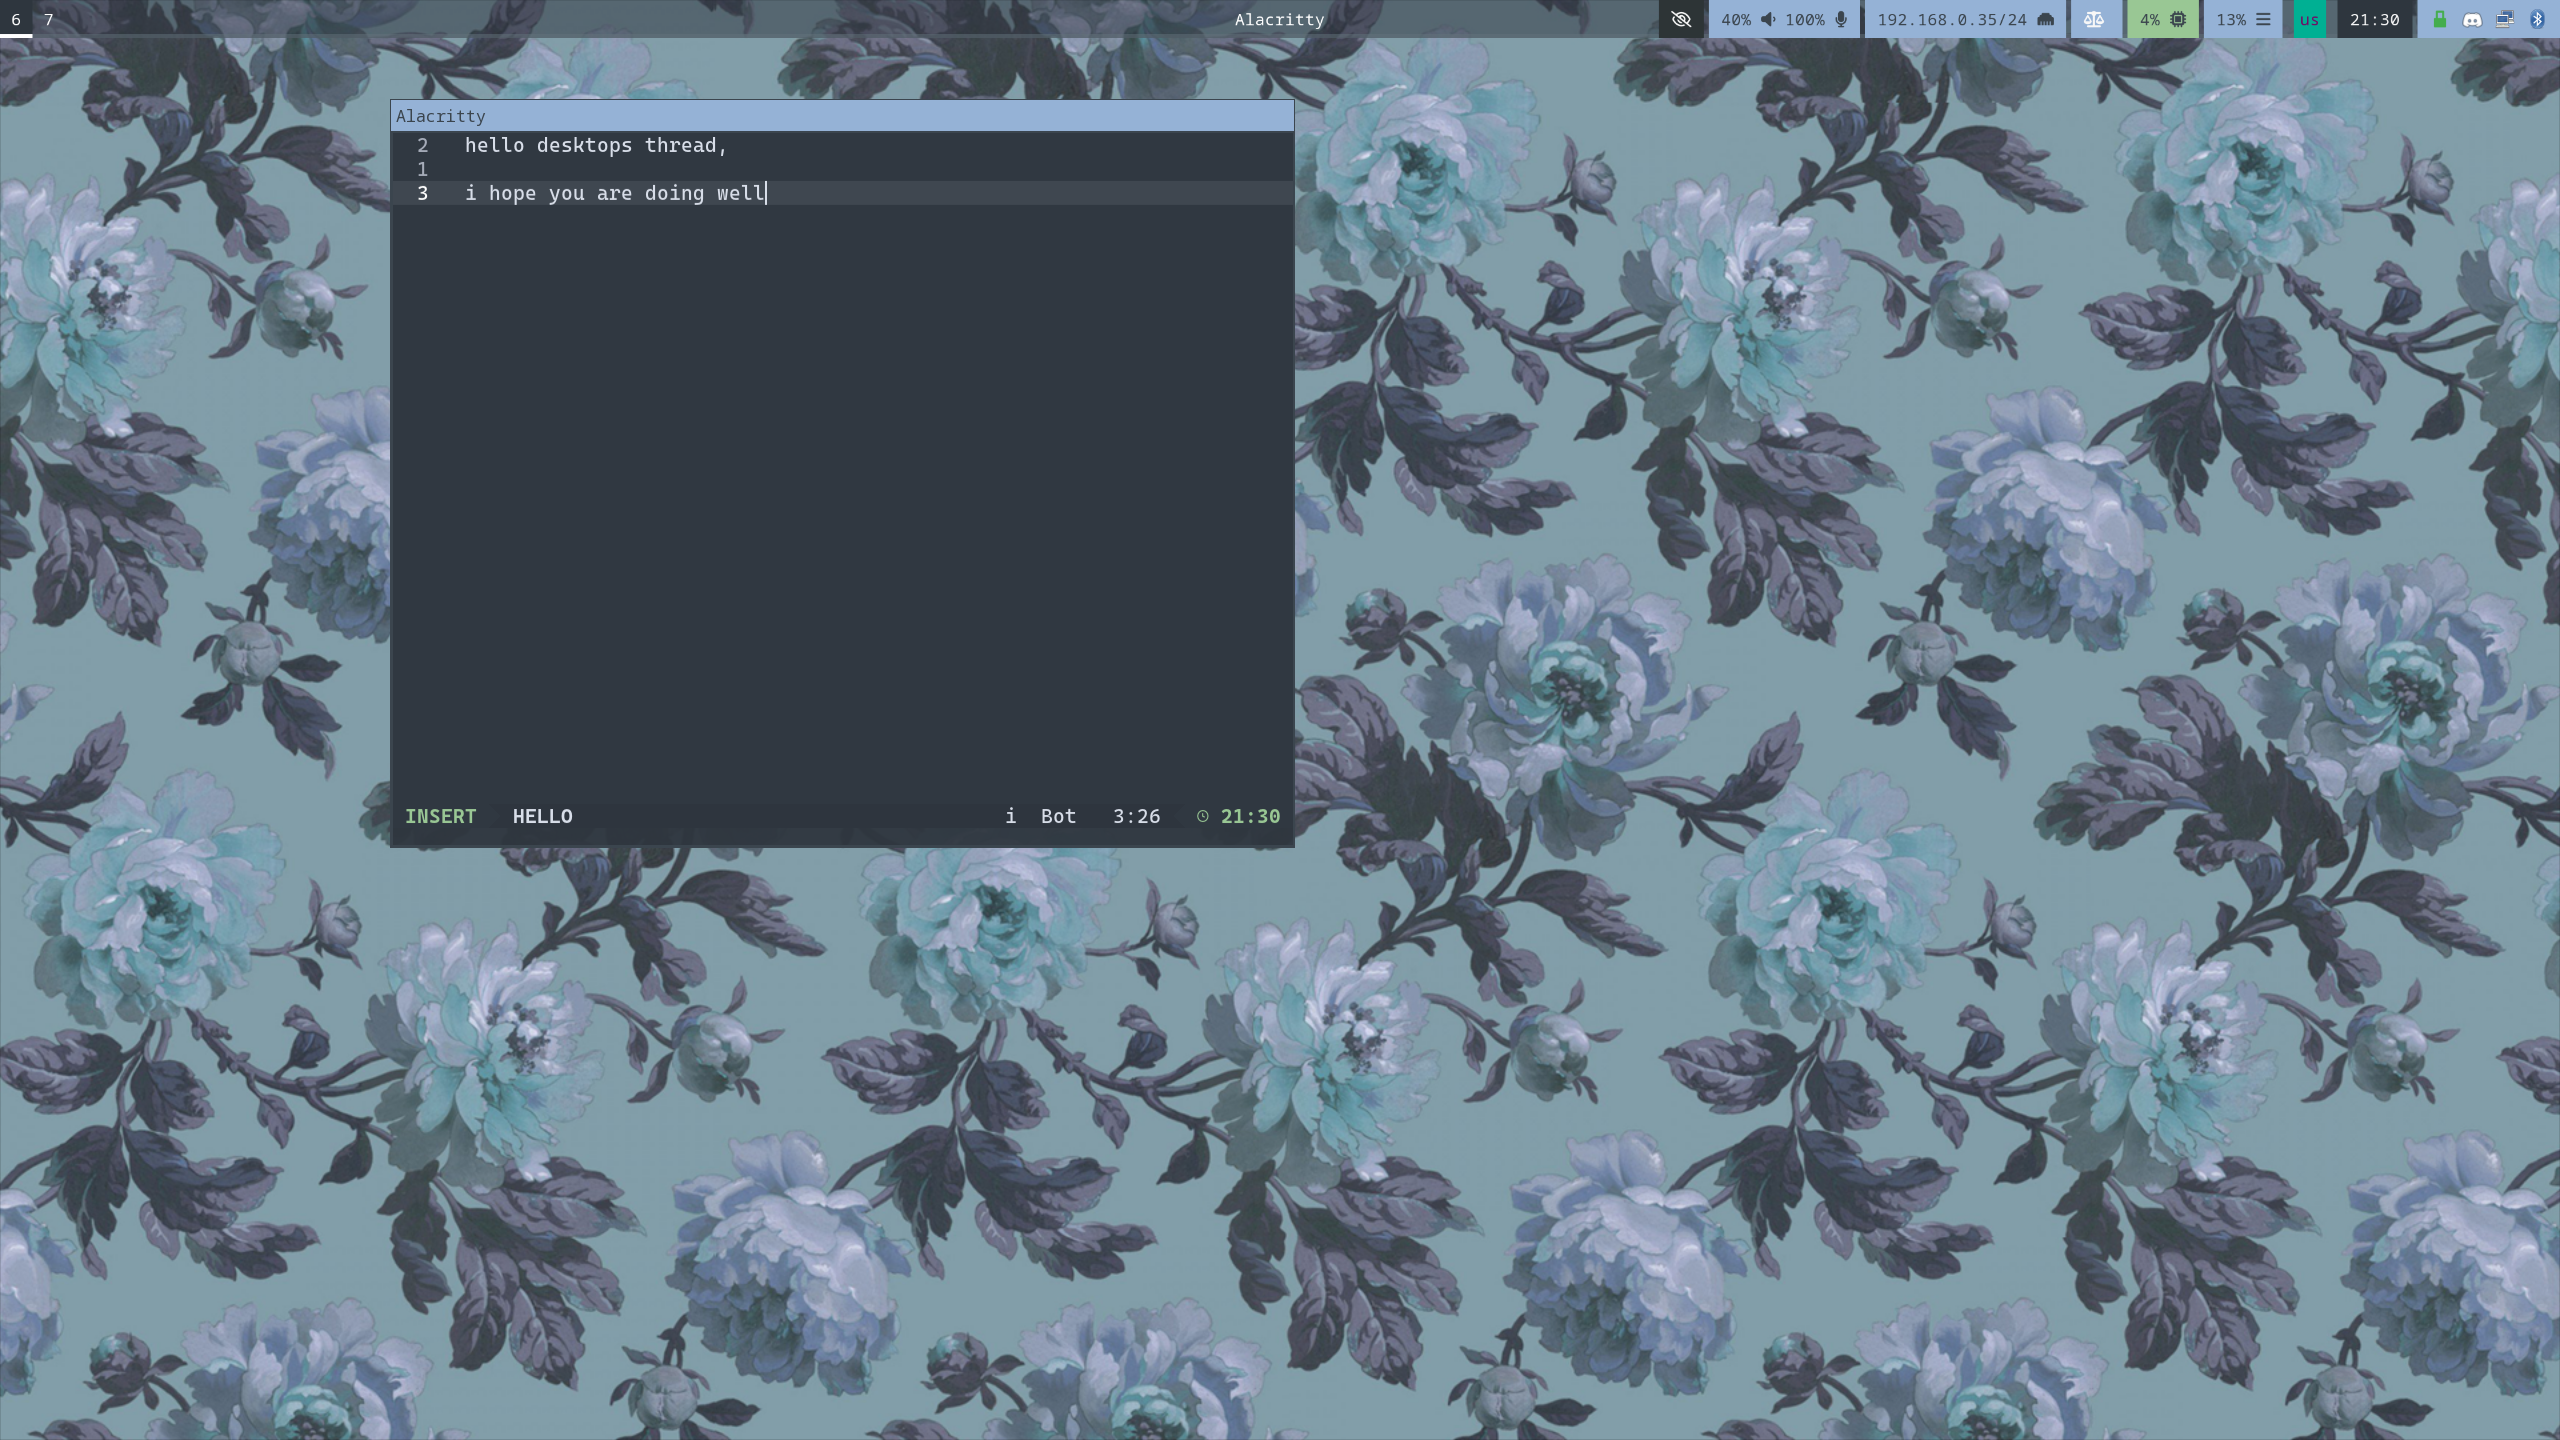Click the ethernet network icon

2045,19
